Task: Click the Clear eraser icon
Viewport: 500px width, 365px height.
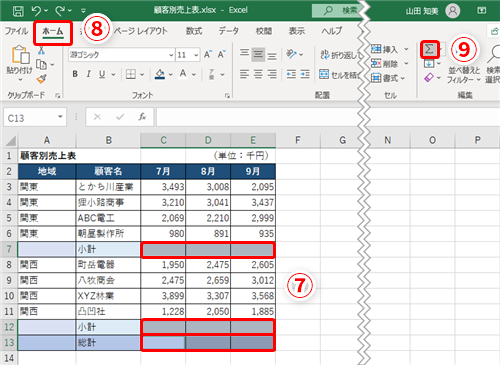Action: click(x=429, y=78)
